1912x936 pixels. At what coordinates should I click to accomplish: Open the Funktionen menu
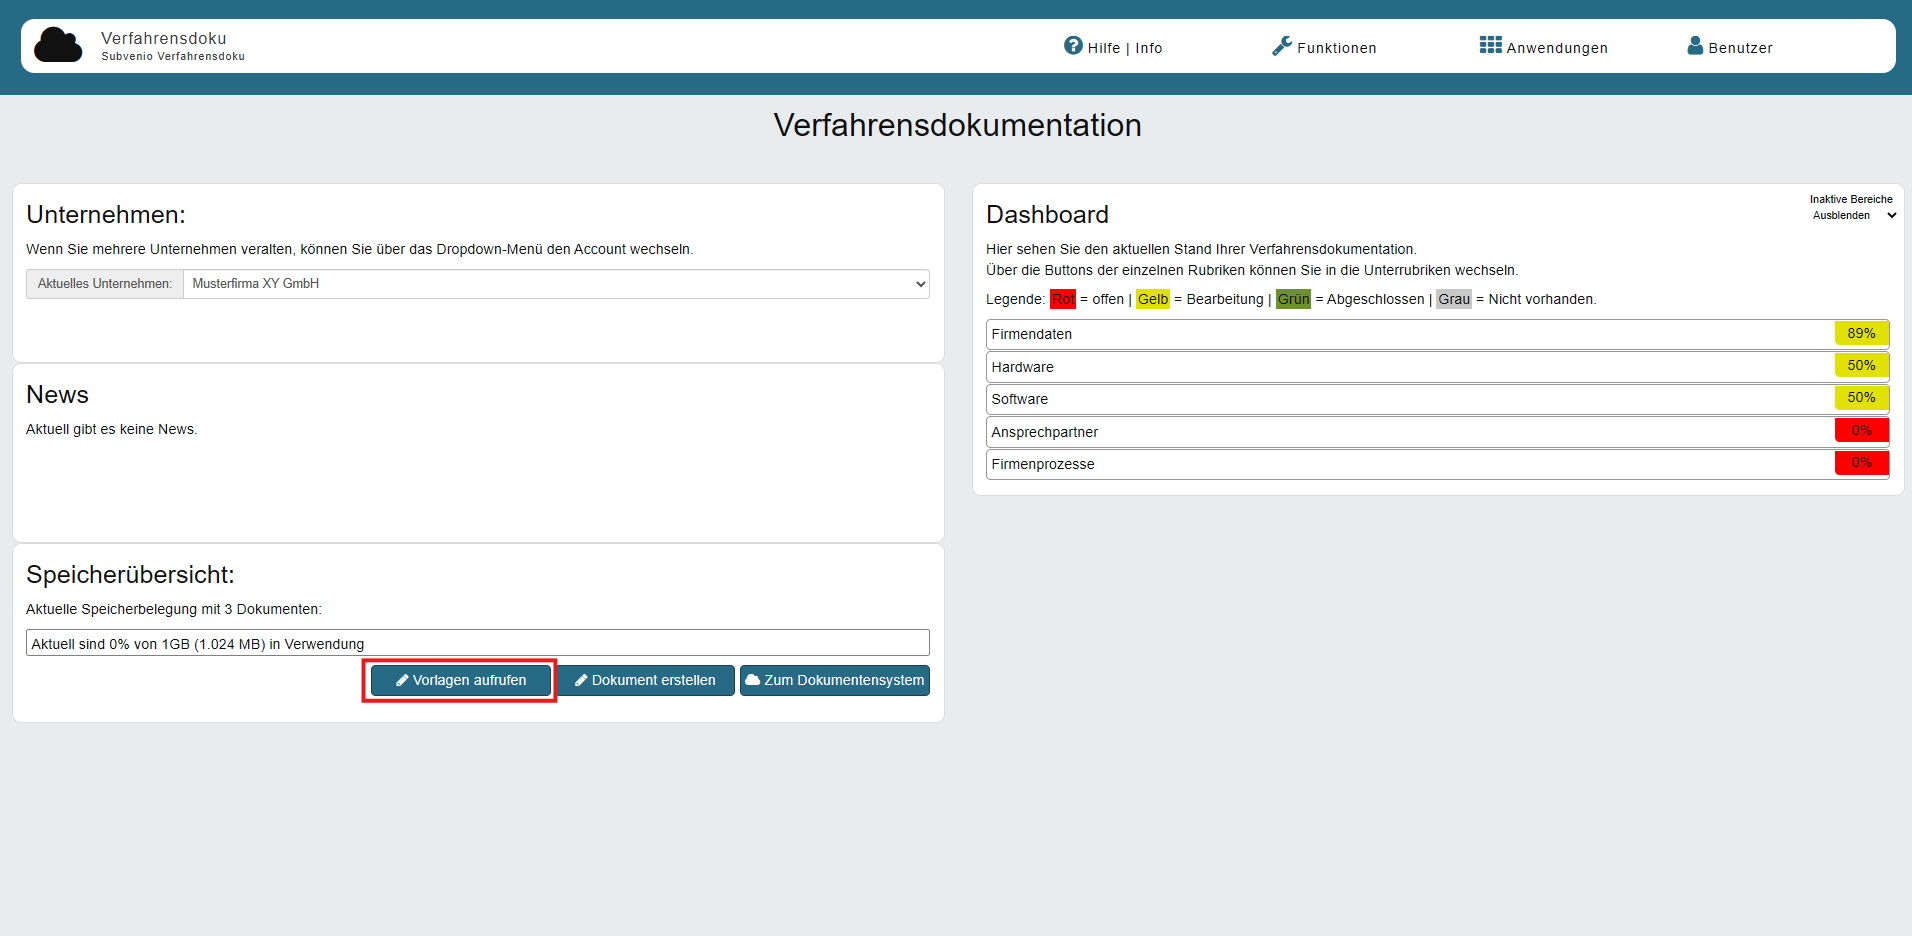(1324, 47)
